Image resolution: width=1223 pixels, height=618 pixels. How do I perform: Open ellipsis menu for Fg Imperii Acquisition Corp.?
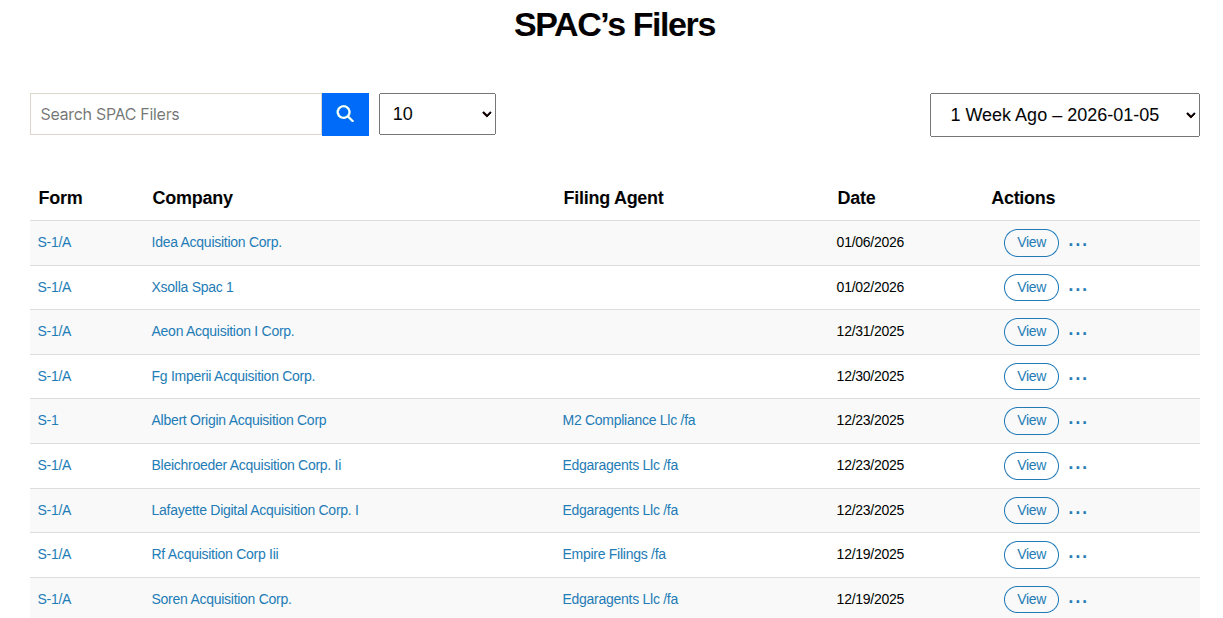tap(1077, 378)
